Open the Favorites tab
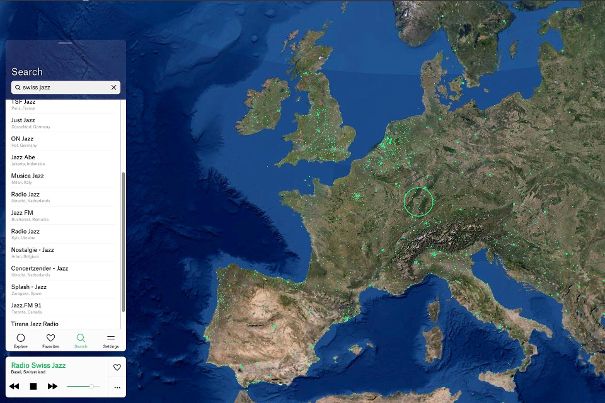This screenshot has width=605, height=403. tap(51, 340)
